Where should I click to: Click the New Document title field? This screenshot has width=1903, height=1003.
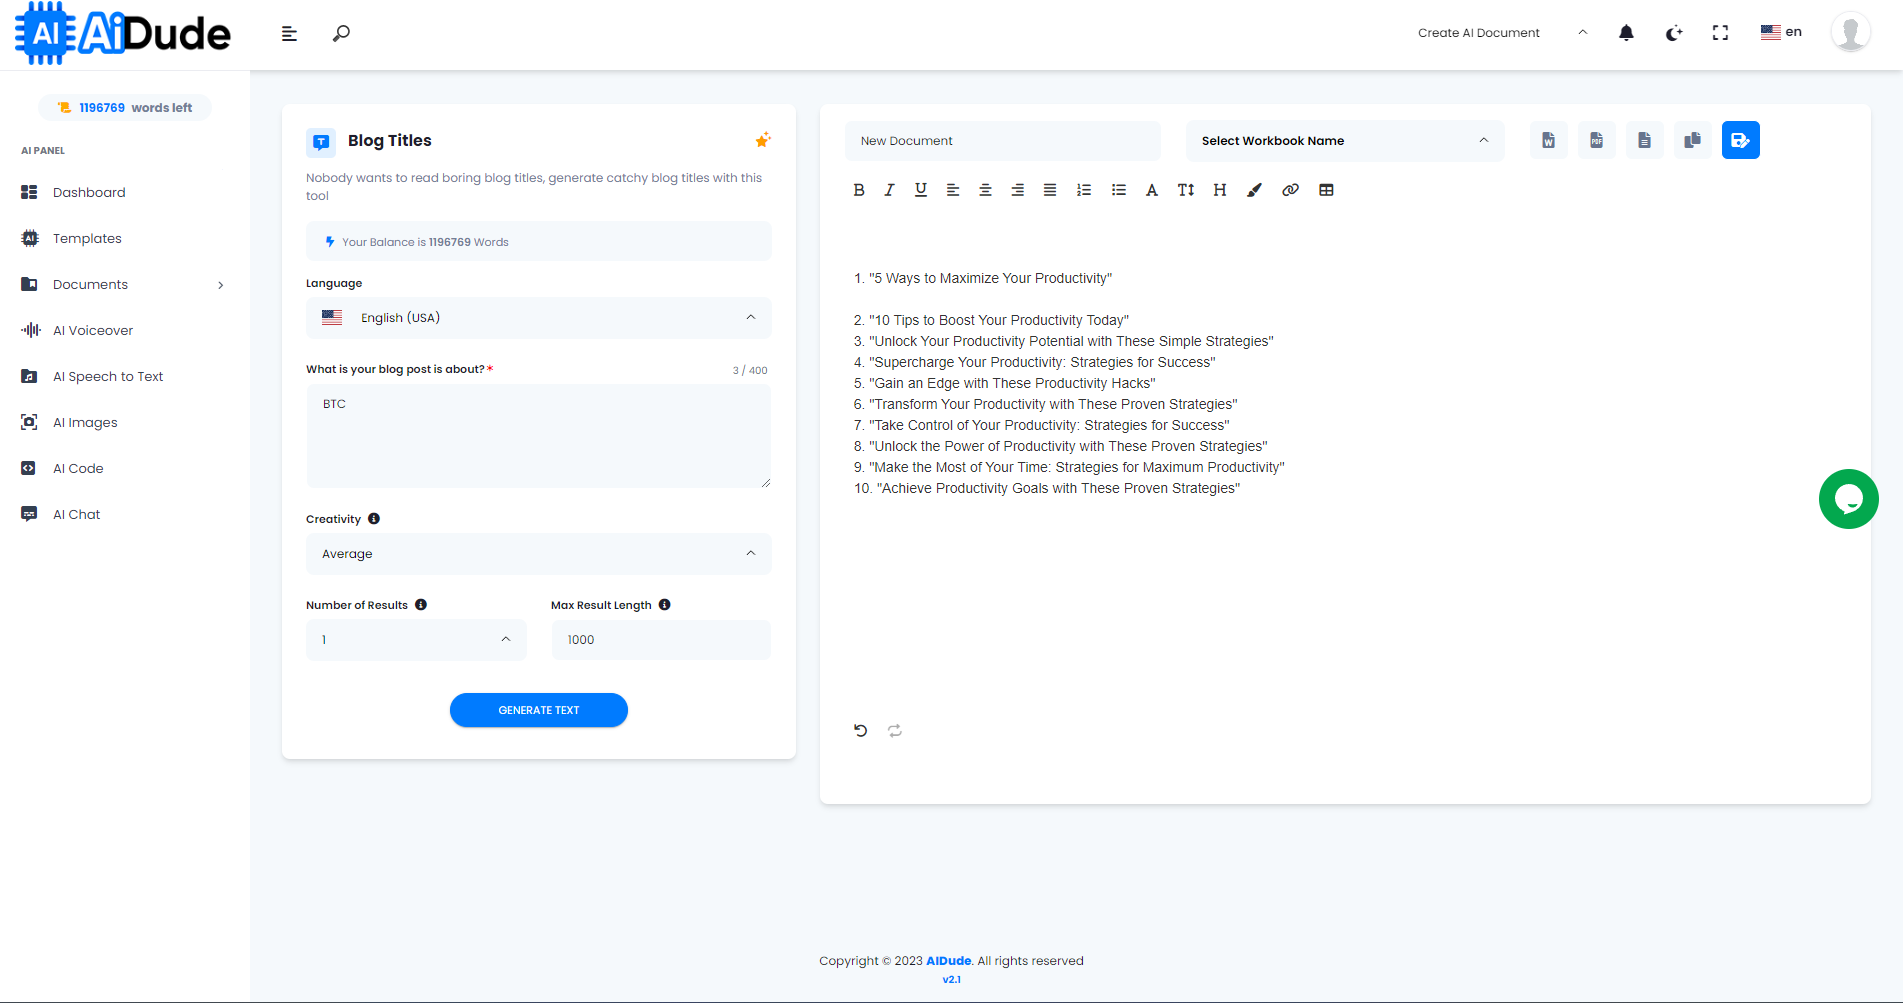click(x=1002, y=140)
